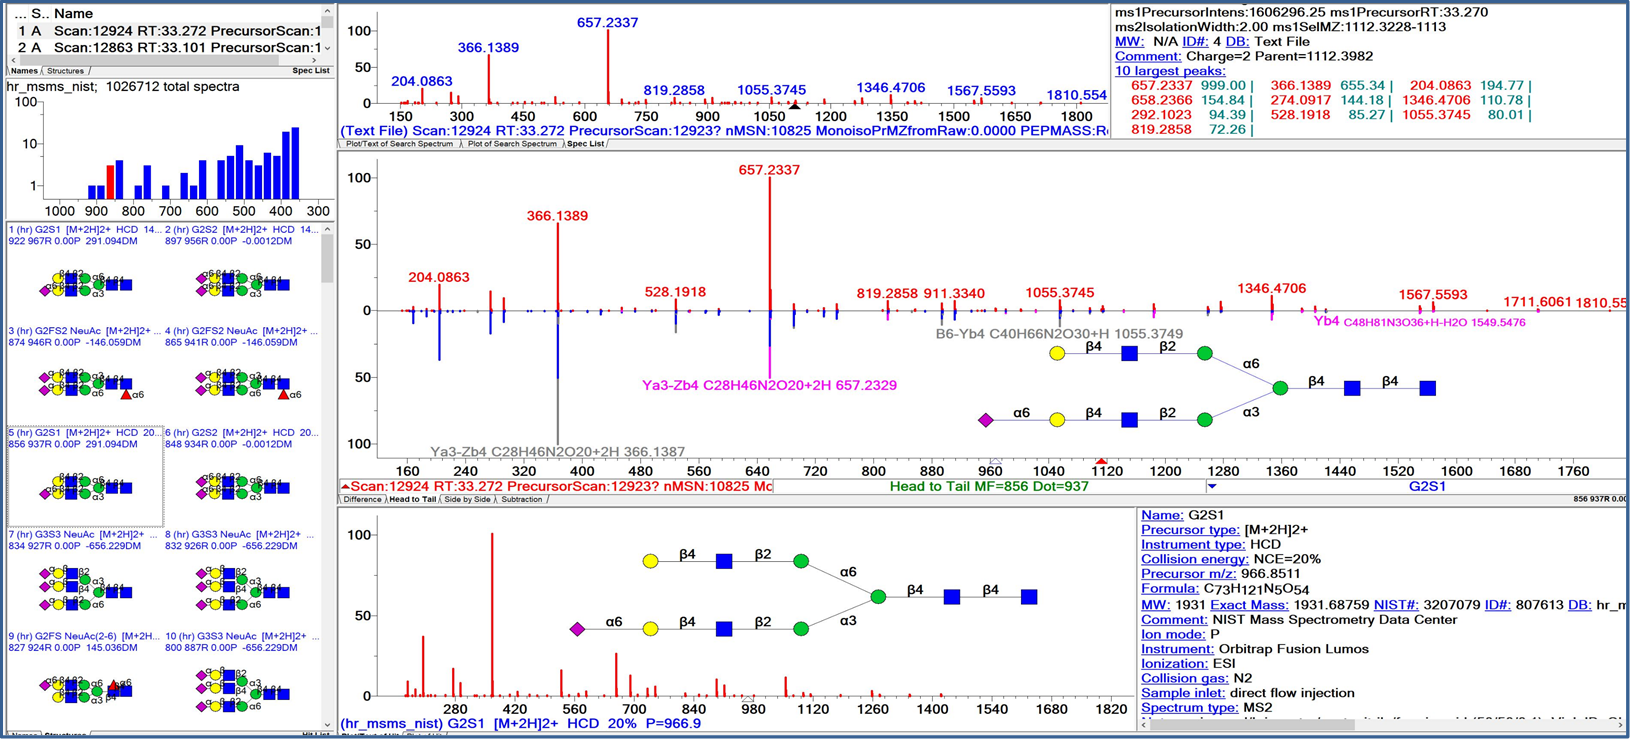Click the Name: link in hit info
Screen dimensions: 1630x739
pyautogui.click(x=1162, y=515)
